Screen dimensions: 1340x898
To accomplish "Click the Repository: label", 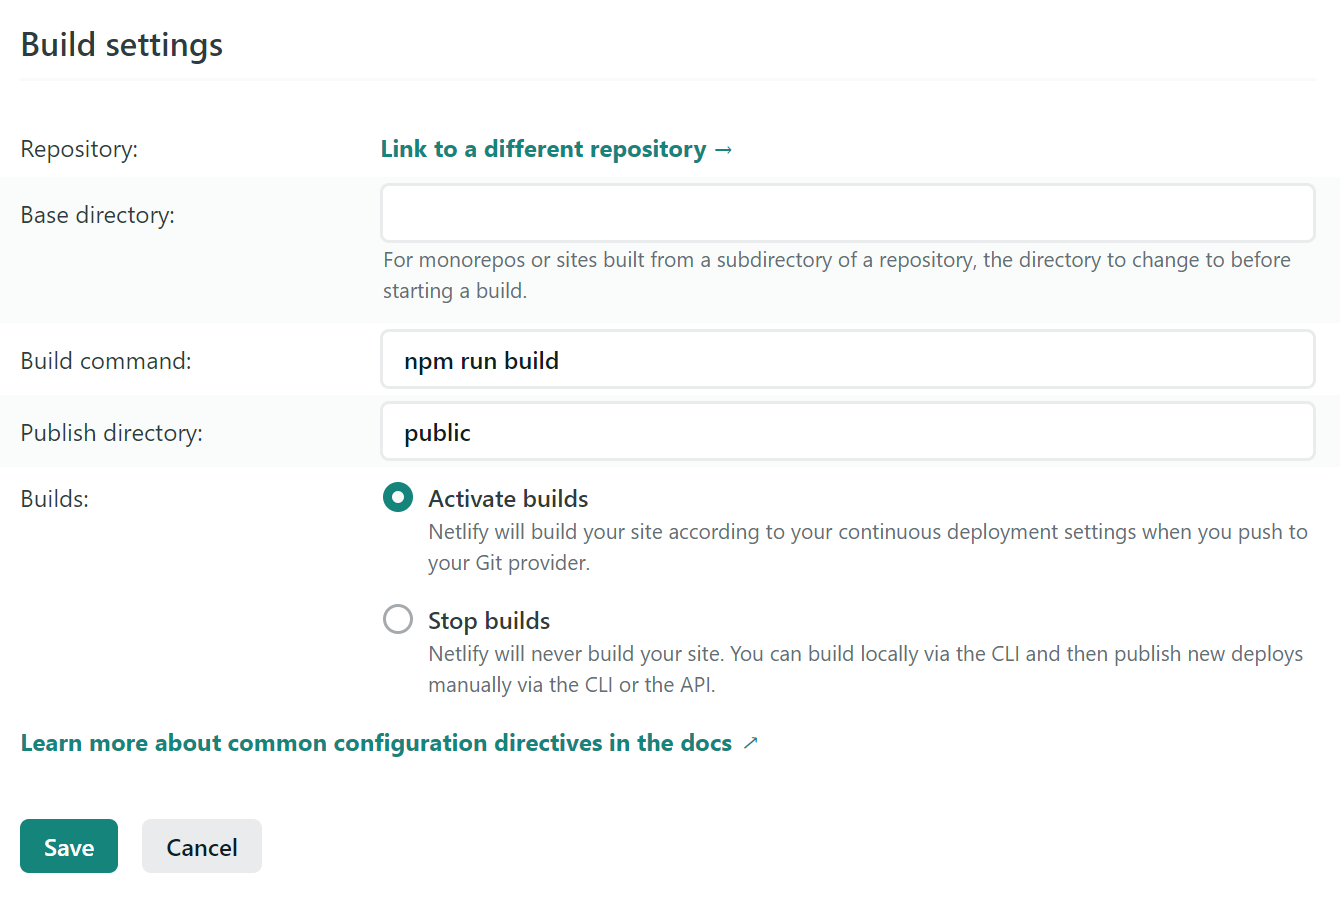I will [x=79, y=149].
